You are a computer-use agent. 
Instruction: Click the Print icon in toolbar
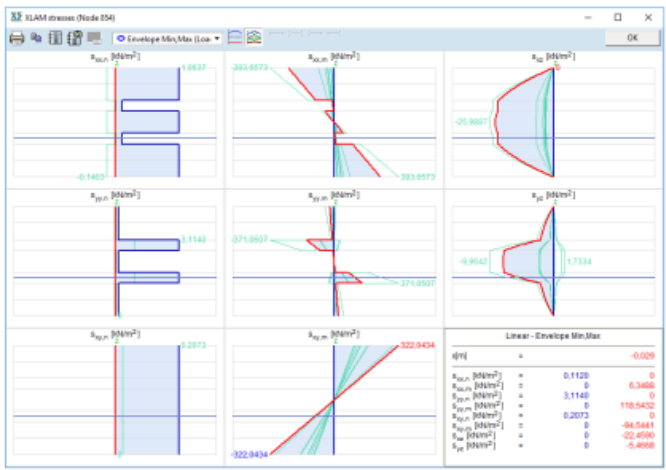[17, 38]
